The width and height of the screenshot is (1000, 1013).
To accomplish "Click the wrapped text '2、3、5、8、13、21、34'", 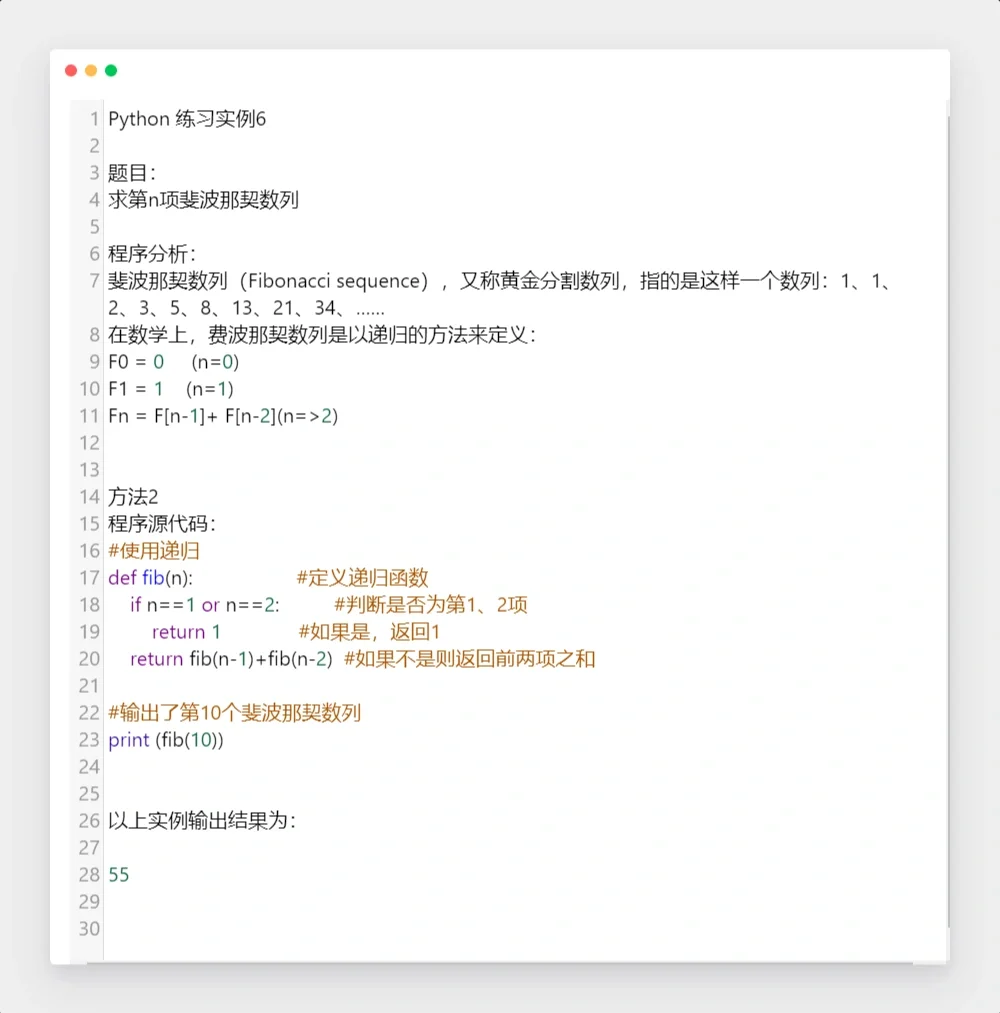I will pyautogui.click(x=222, y=308).
